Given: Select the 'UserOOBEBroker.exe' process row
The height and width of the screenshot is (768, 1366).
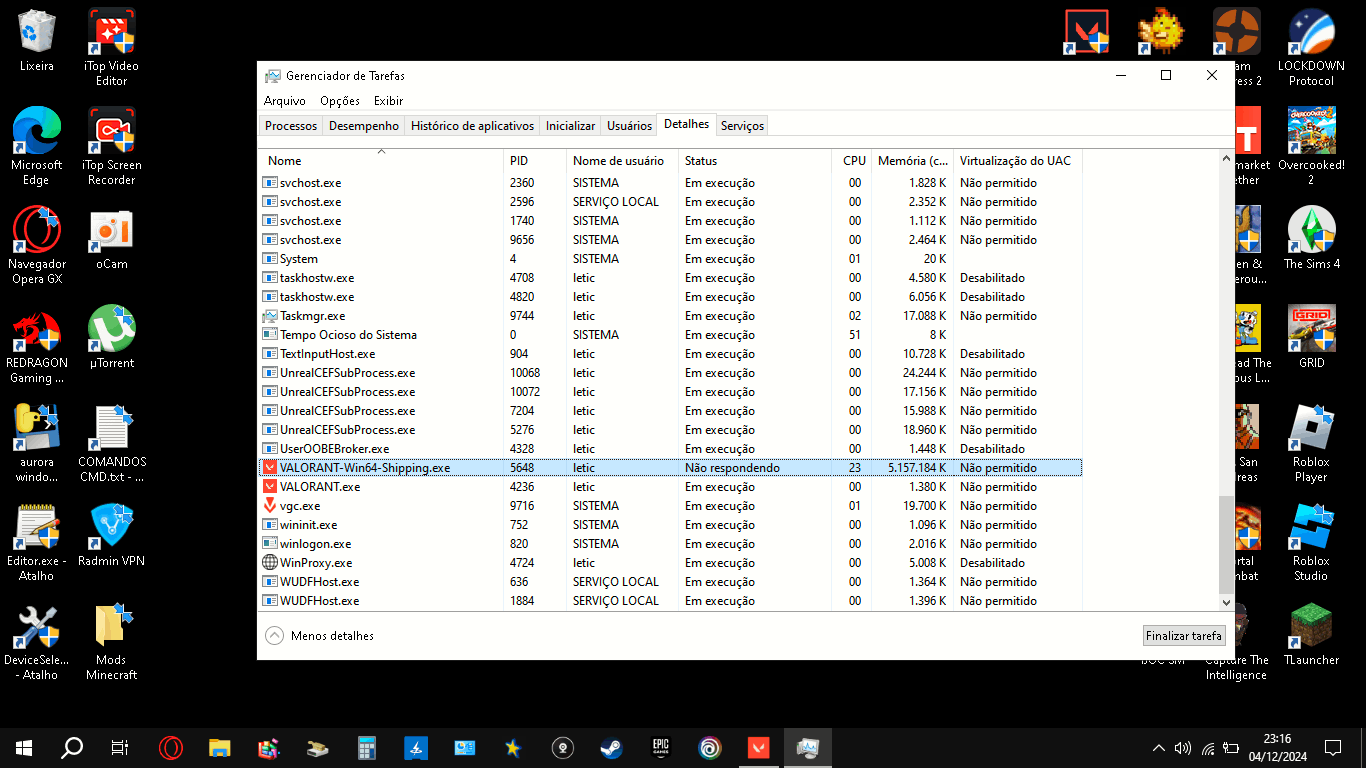Looking at the screenshot, I should click(670, 448).
